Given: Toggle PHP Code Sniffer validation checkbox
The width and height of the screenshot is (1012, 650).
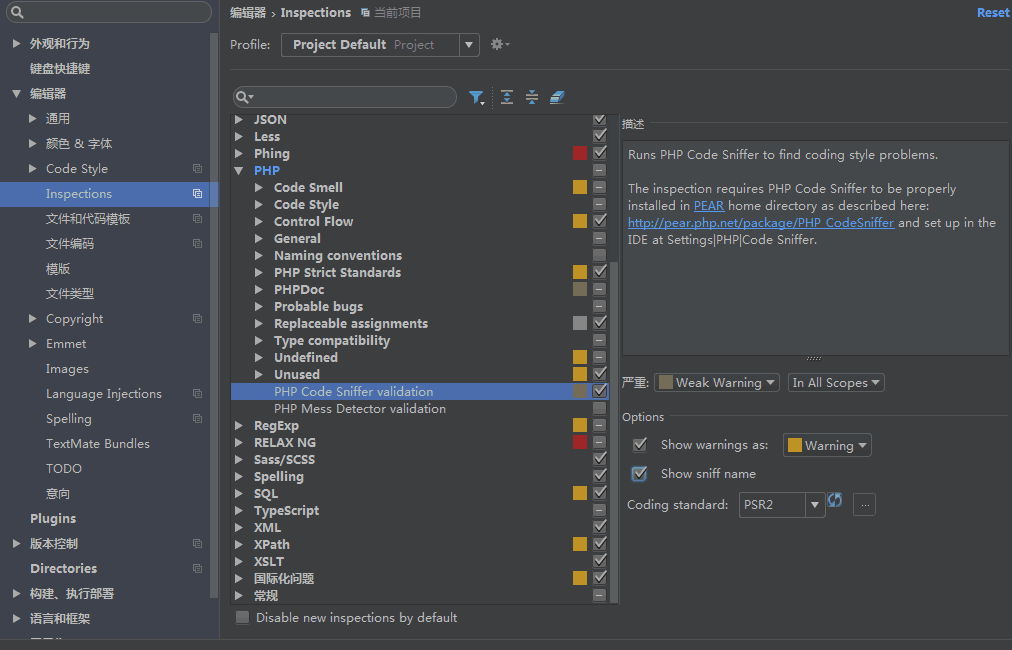Looking at the screenshot, I should click(600, 391).
